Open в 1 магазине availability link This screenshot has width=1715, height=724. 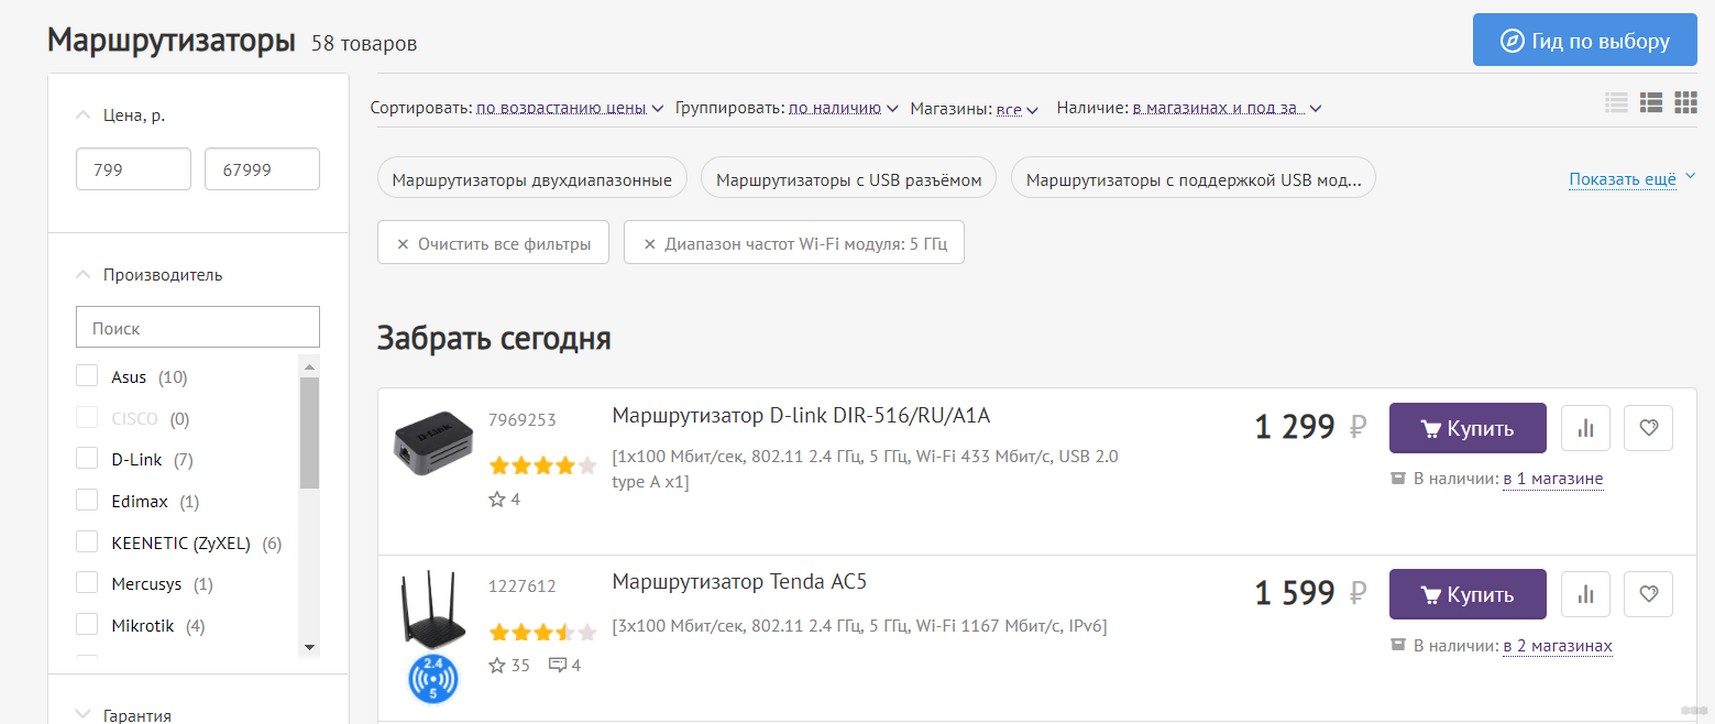(x=1553, y=479)
